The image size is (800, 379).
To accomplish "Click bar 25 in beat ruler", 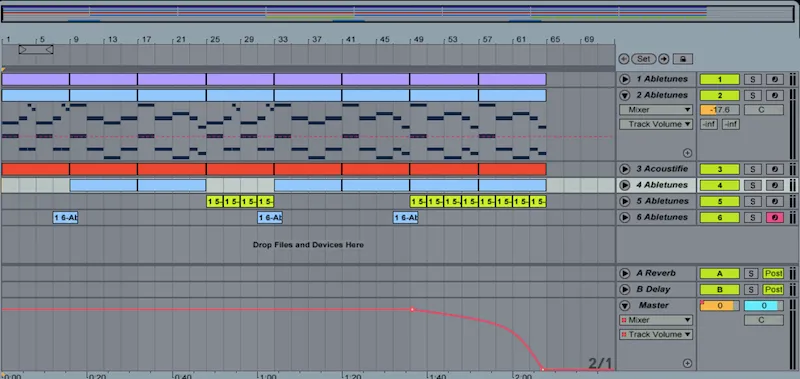I will coord(215,39).
